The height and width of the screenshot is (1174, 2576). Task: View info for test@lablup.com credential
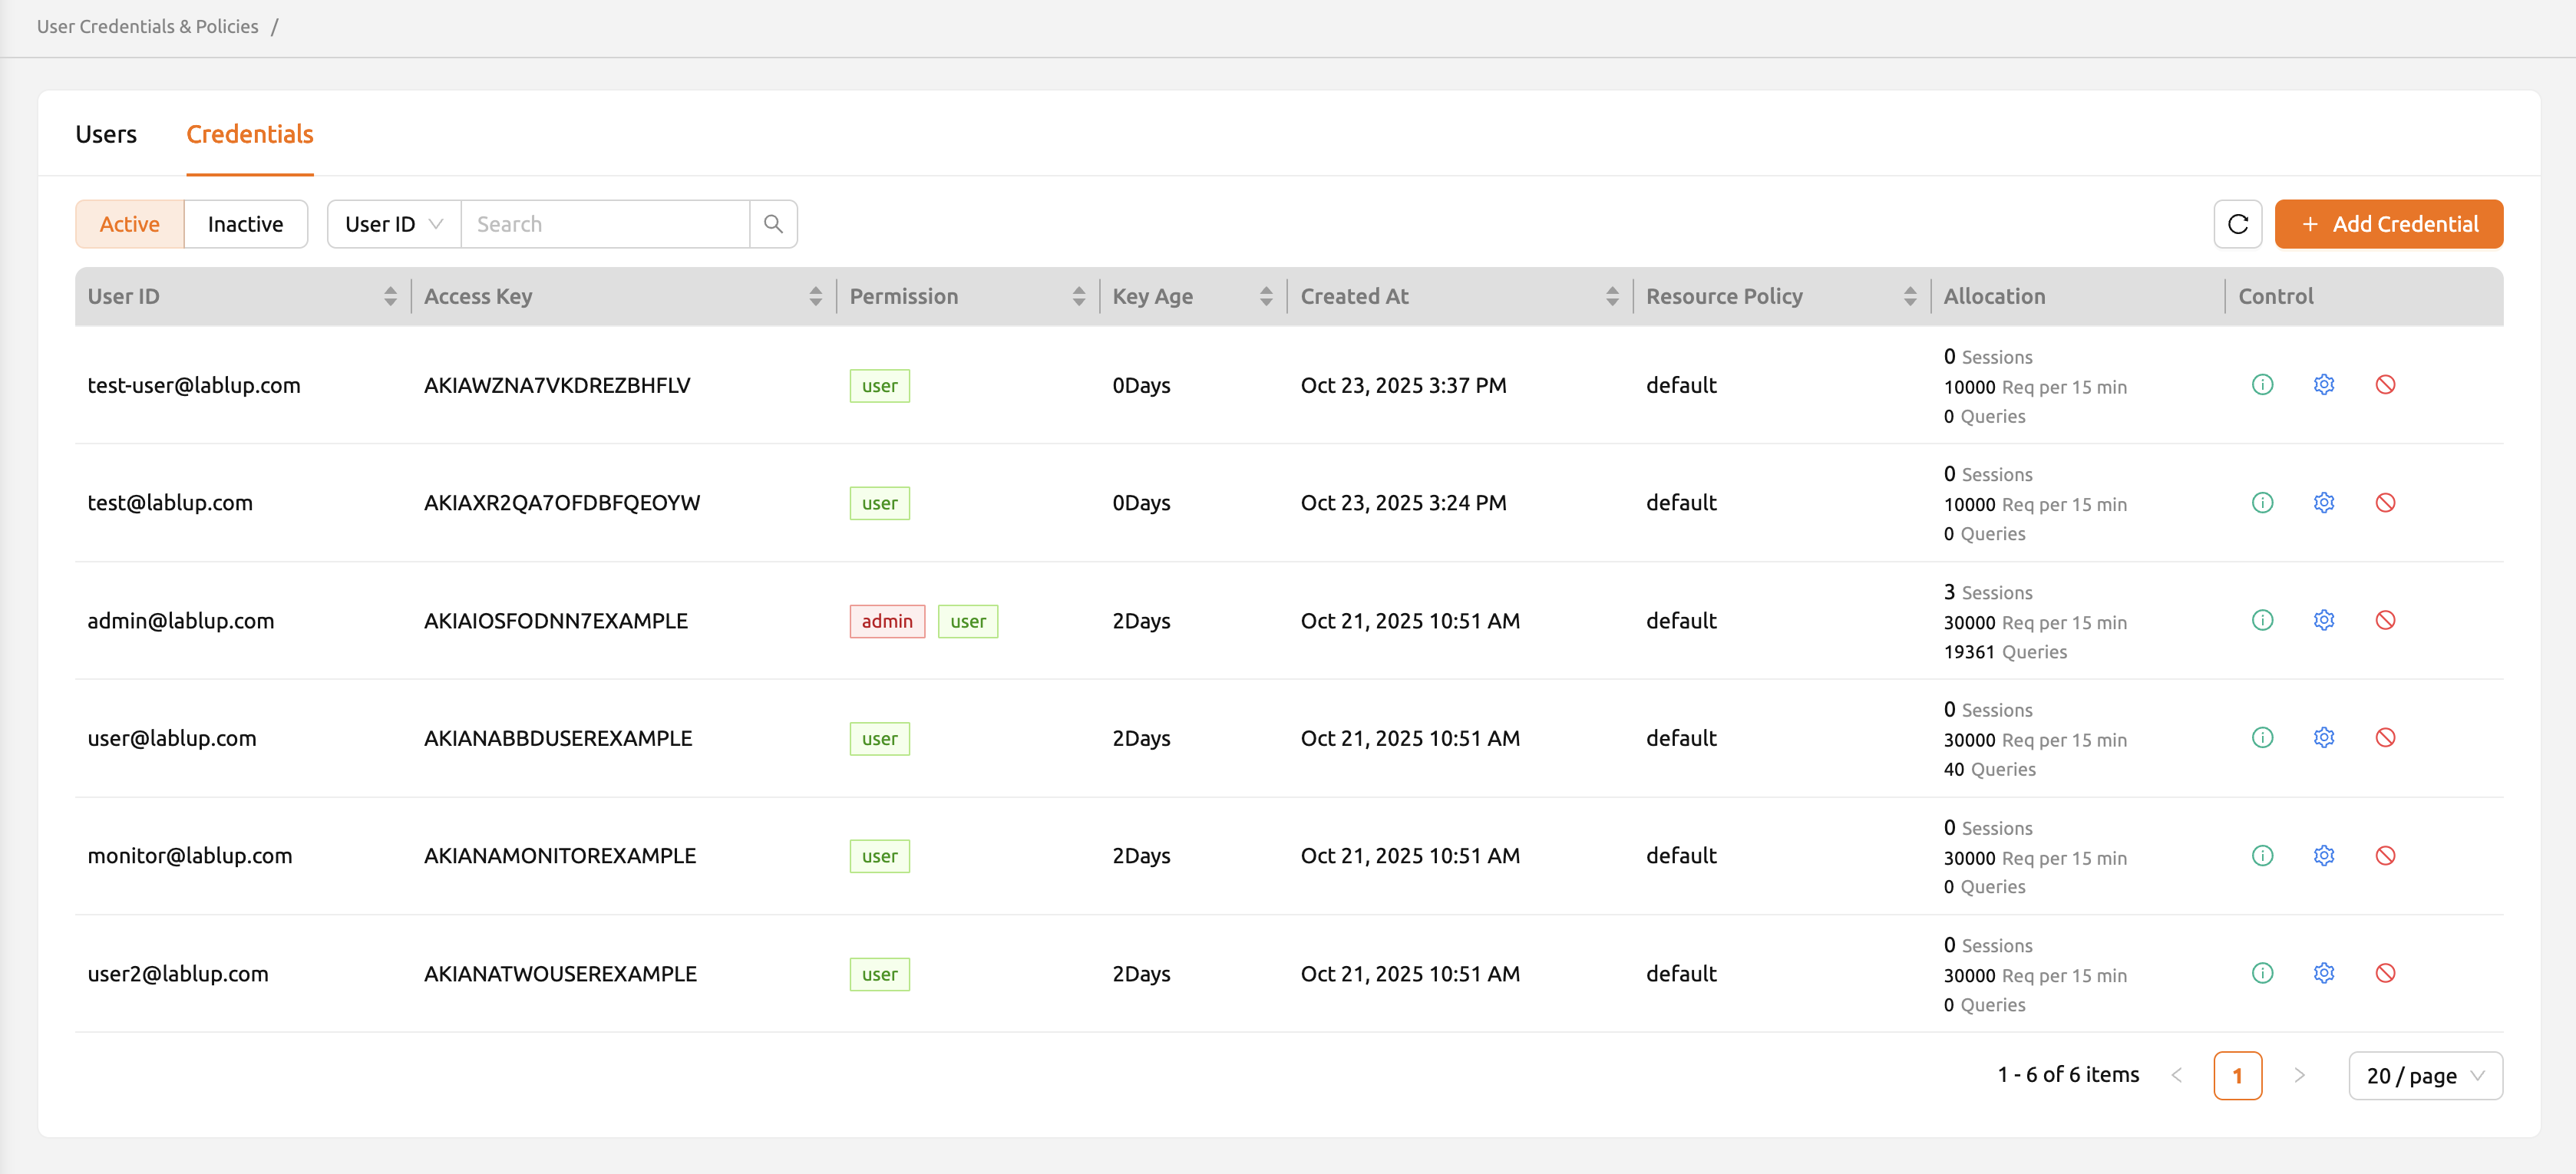click(2262, 502)
